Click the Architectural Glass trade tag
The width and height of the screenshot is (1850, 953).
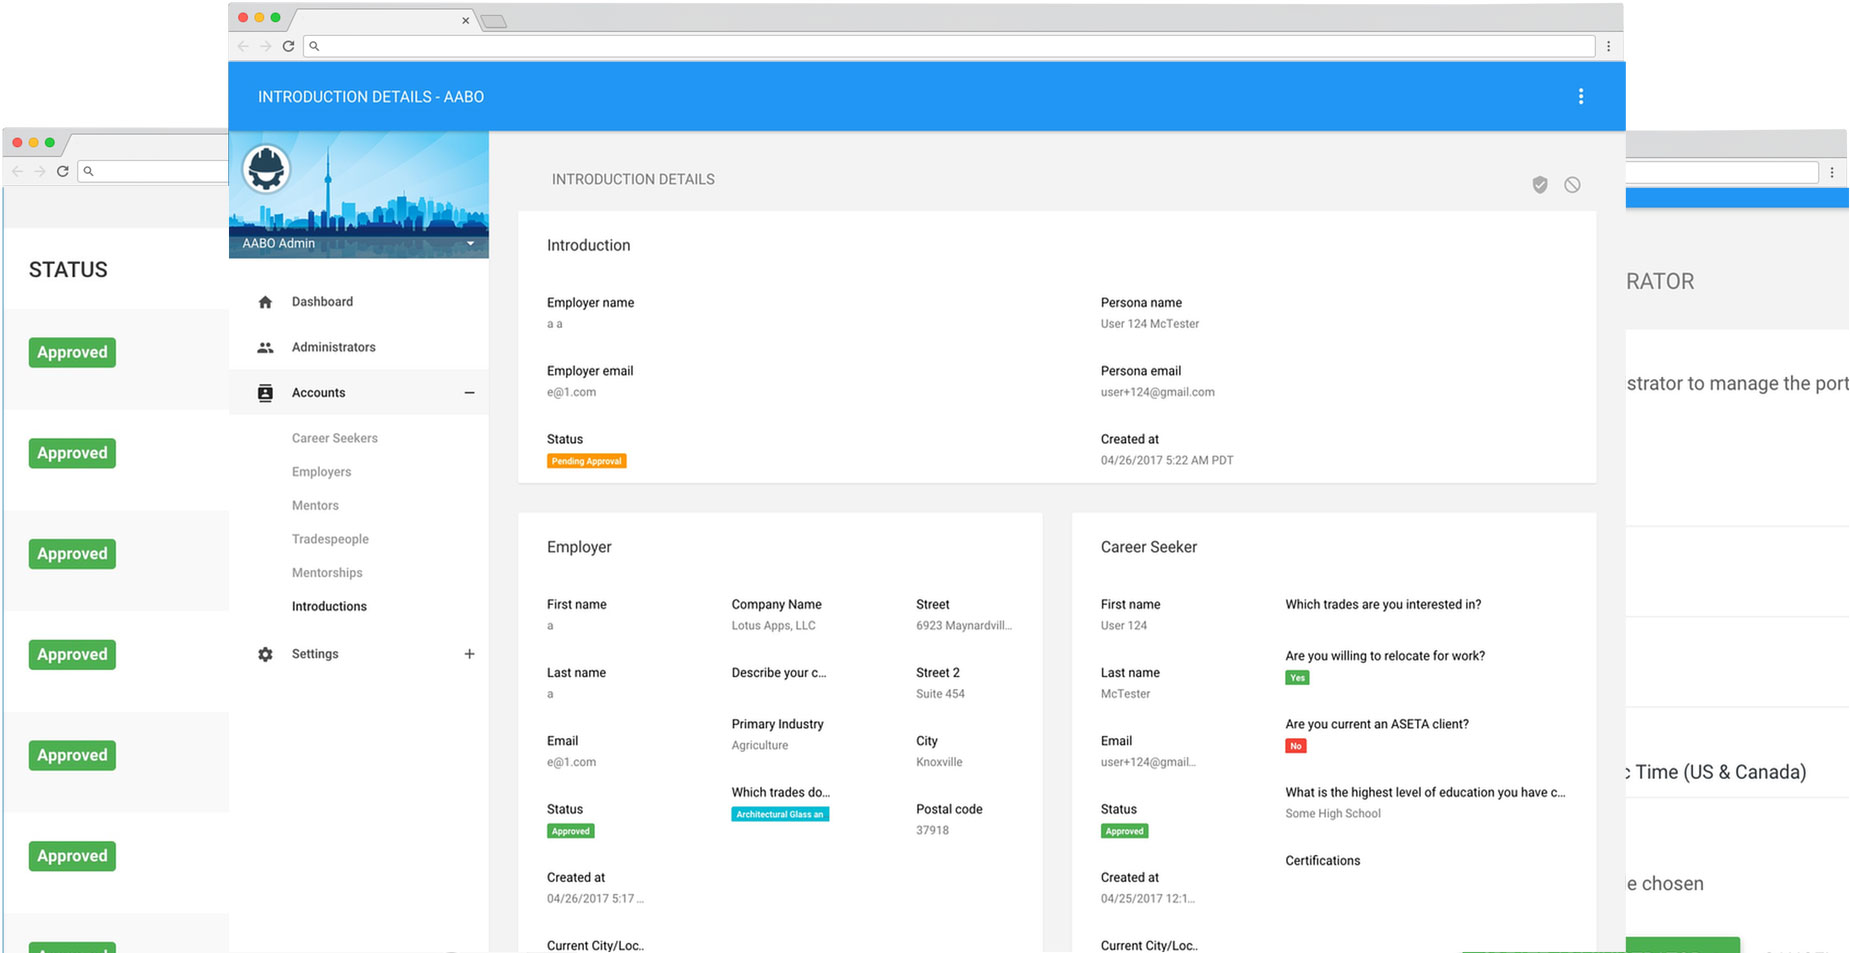point(779,814)
